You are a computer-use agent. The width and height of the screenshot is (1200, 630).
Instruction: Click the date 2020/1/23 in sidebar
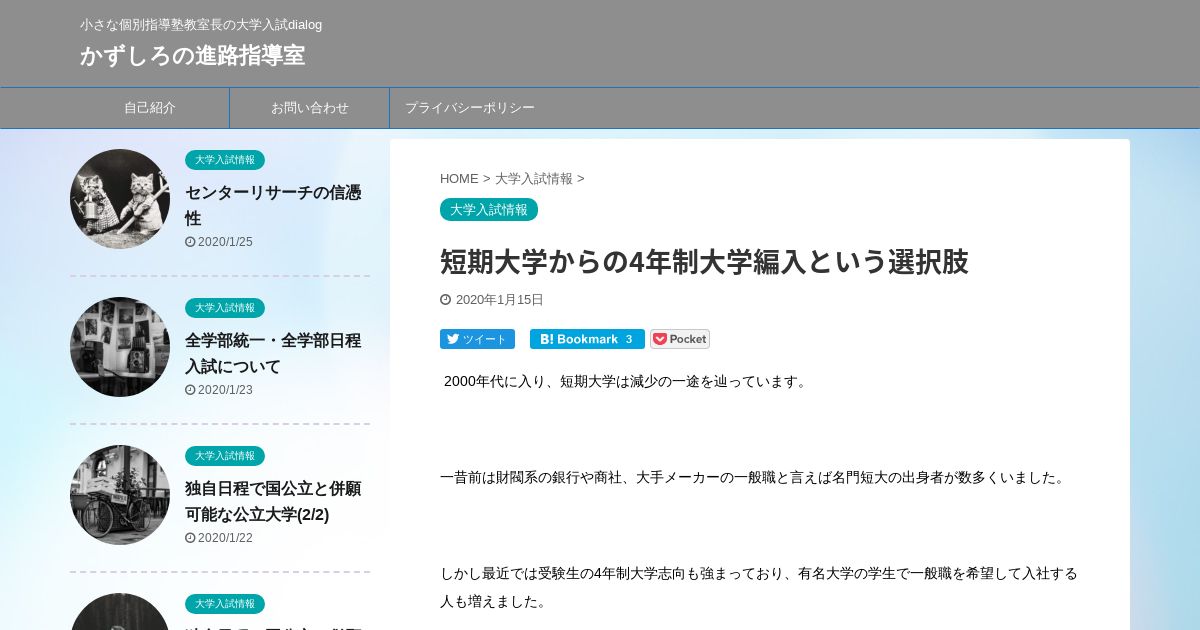225,390
